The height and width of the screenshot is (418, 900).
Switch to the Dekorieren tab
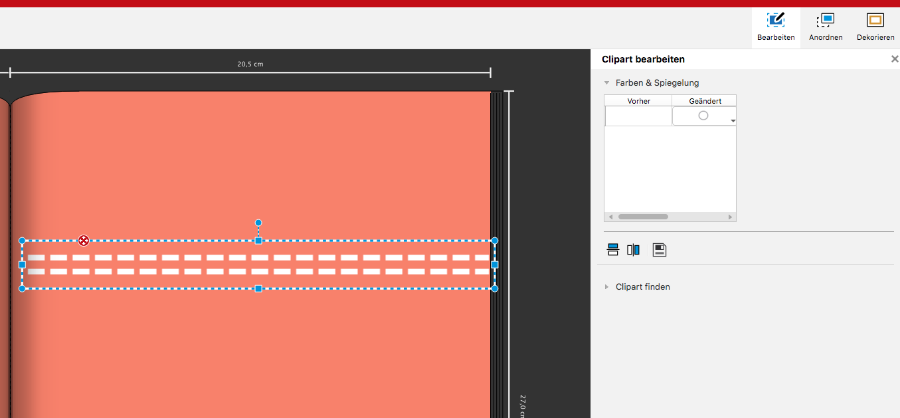click(x=875, y=28)
